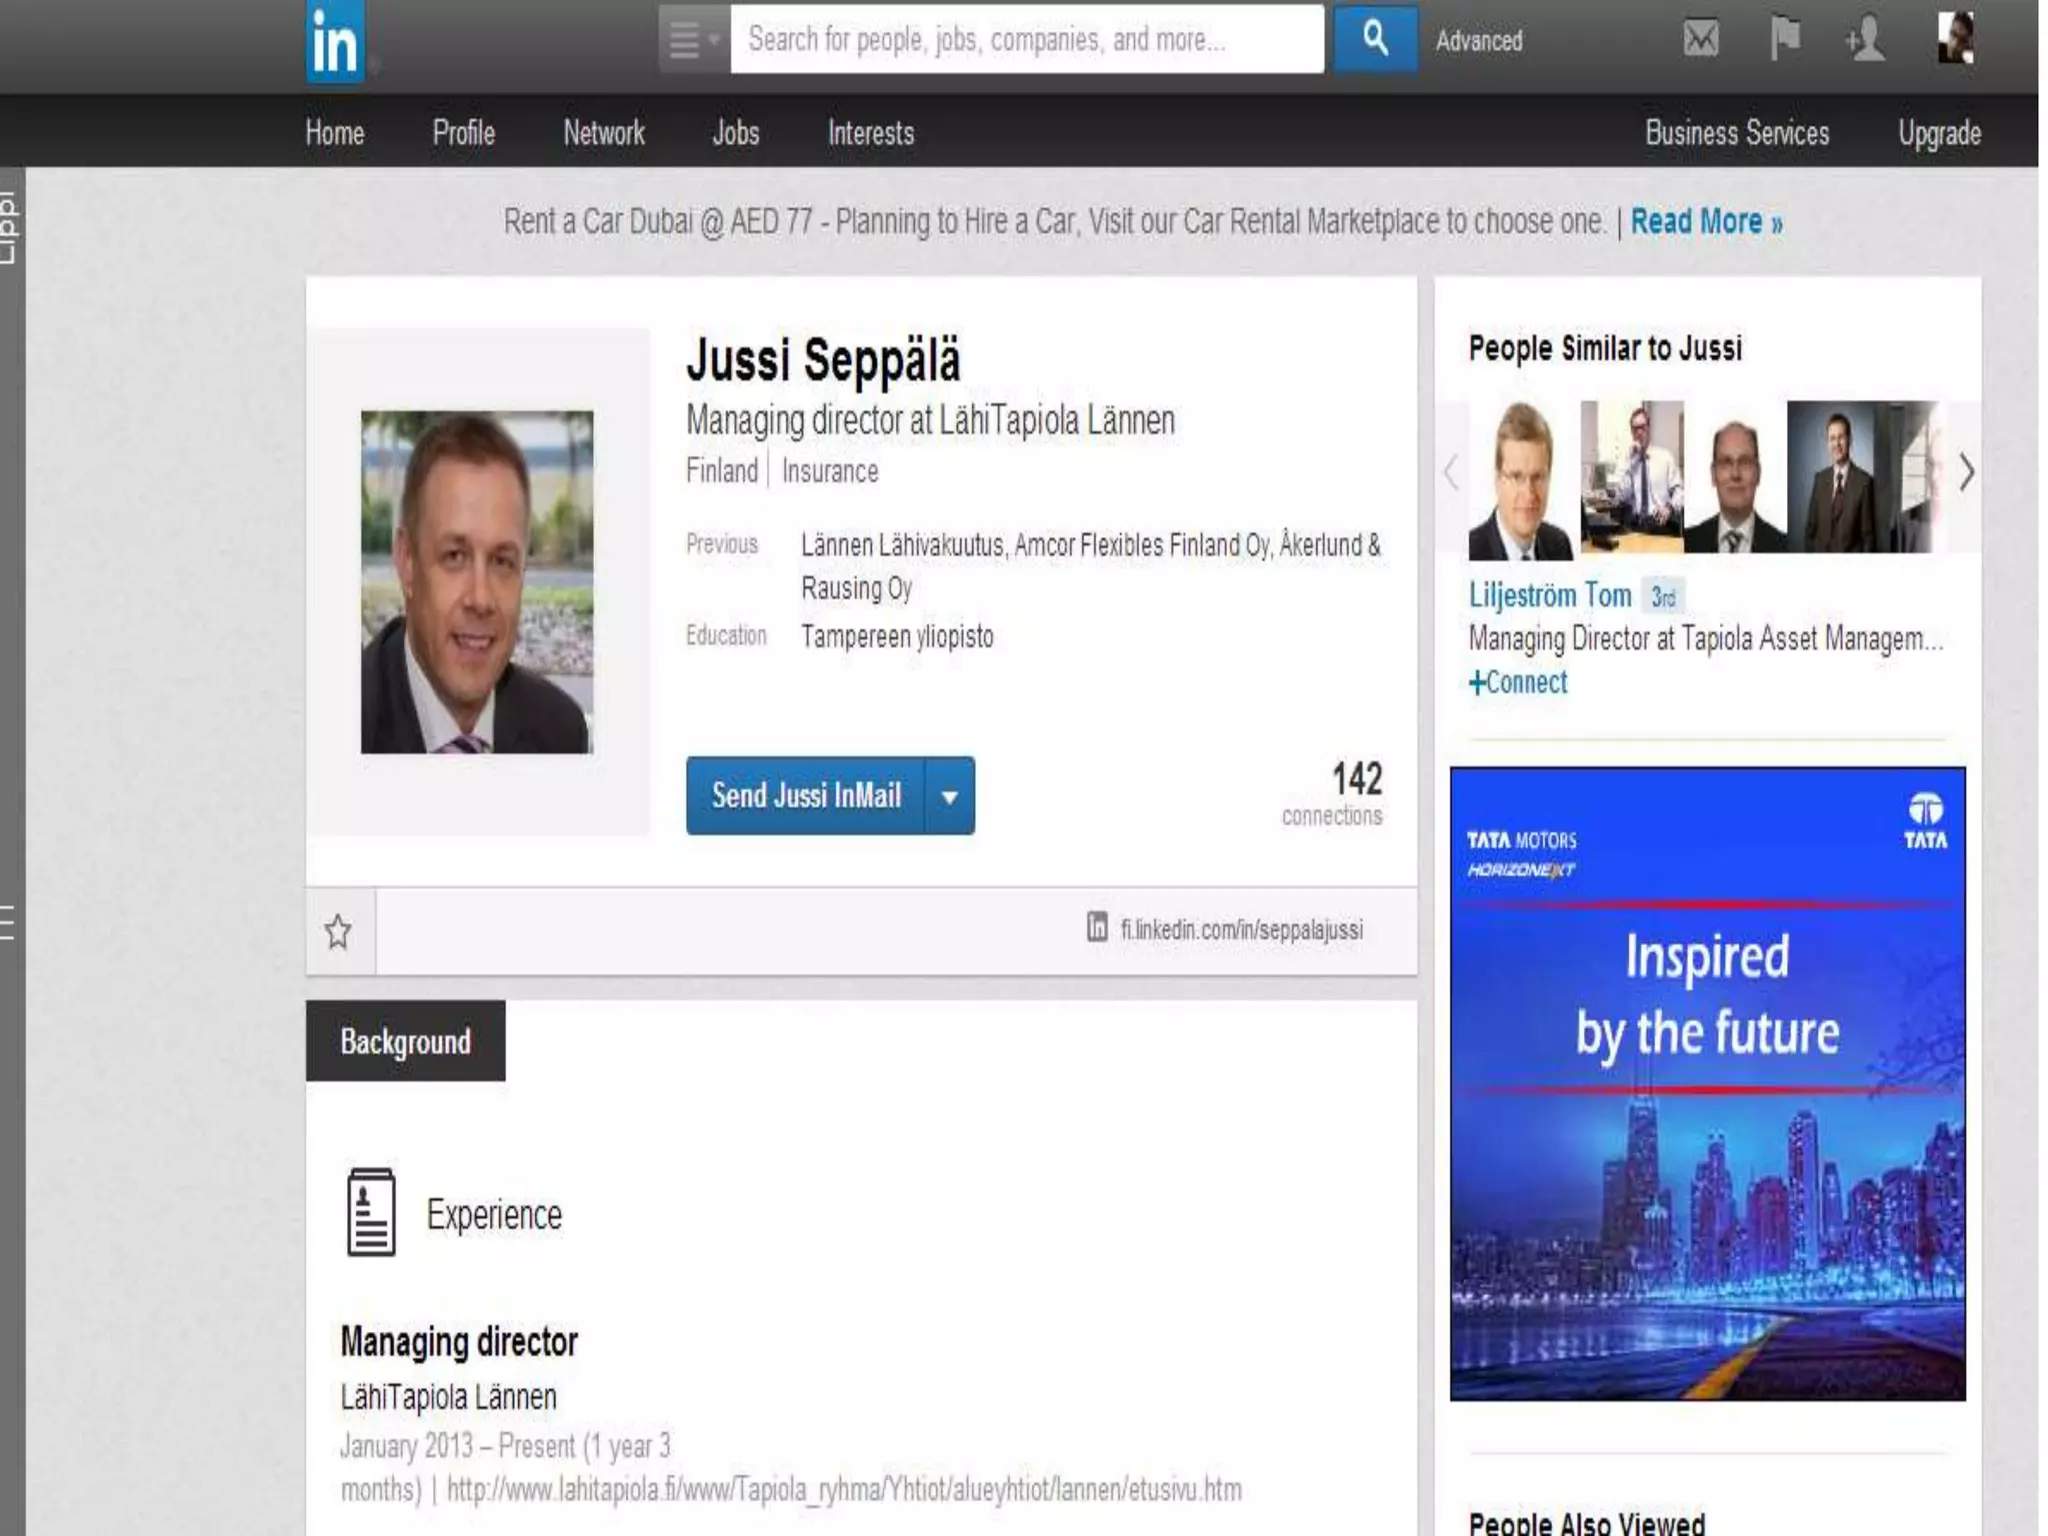Go to the Home menu
The image size is (2048, 1536).
pyautogui.click(x=335, y=133)
